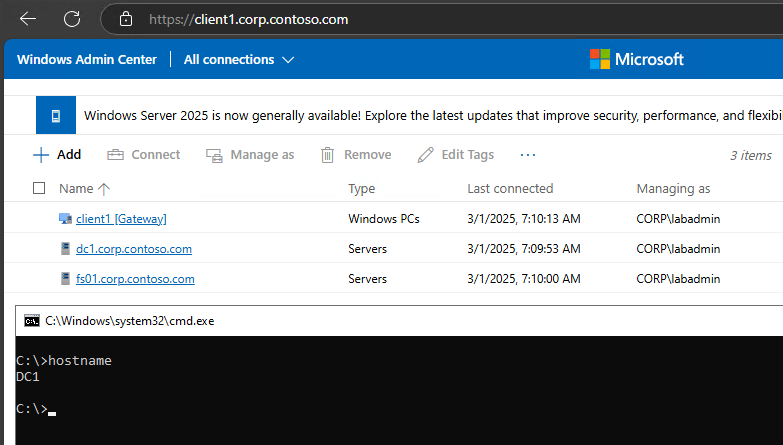Click Windows Admin Center title
Viewport: 783px width, 445px height.
pyautogui.click(x=87, y=60)
